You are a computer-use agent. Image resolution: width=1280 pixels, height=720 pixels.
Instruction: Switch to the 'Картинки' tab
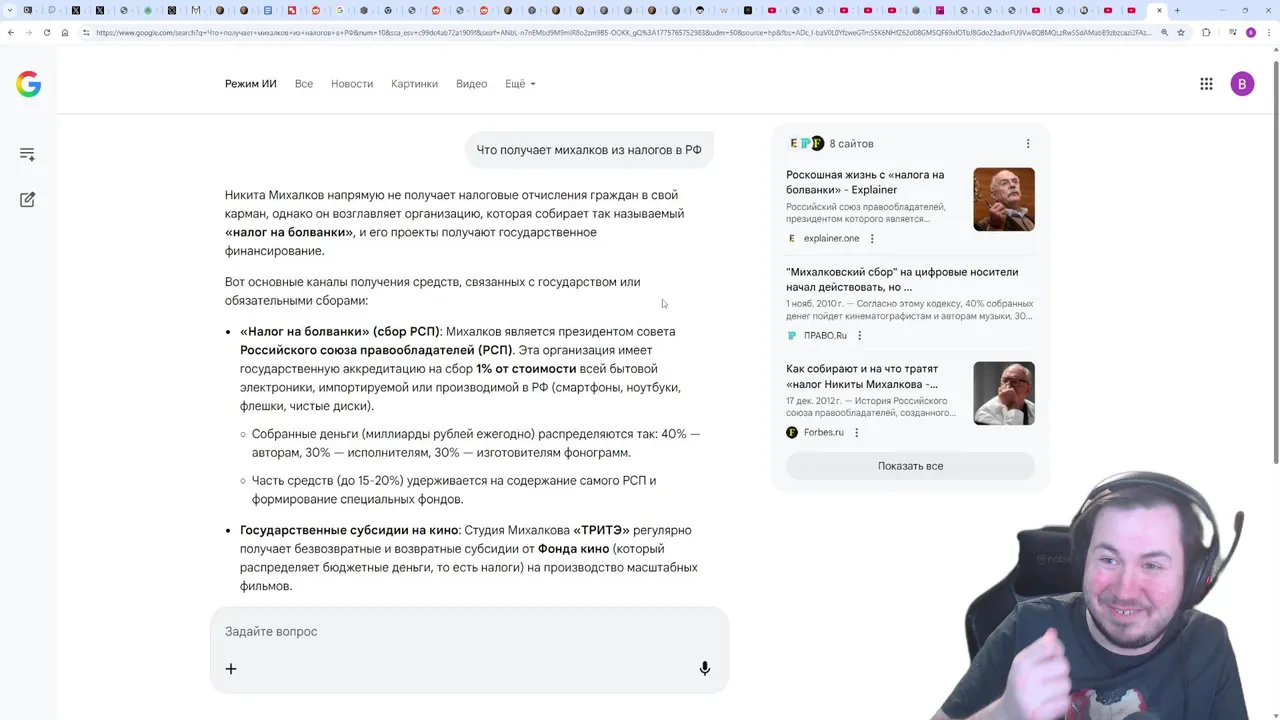pyautogui.click(x=415, y=84)
